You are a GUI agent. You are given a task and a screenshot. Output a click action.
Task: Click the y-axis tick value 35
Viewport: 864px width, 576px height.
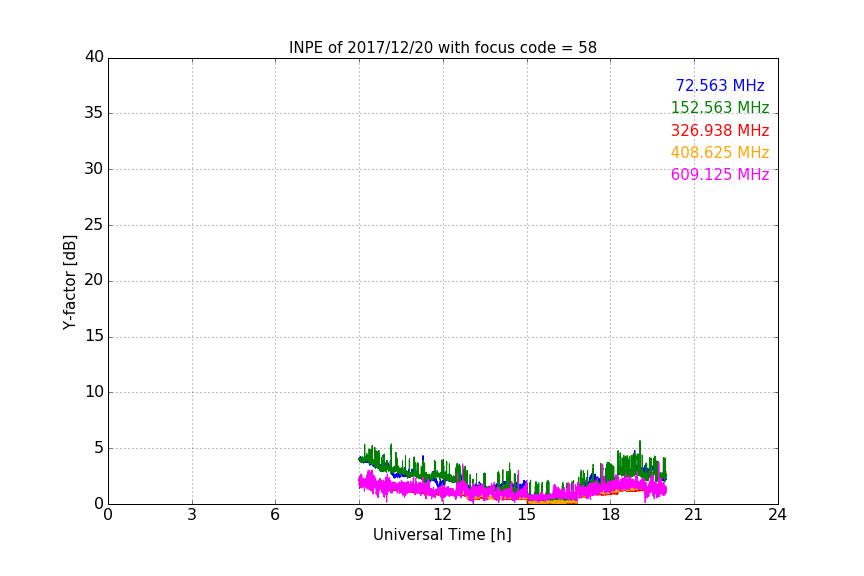point(94,113)
